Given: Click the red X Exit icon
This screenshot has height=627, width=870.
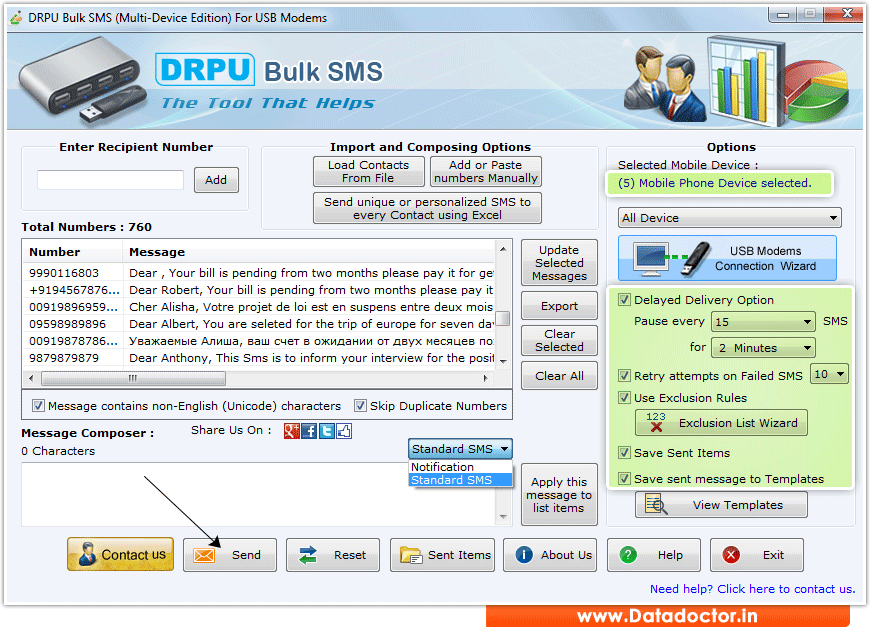Looking at the screenshot, I should point(731,555).
